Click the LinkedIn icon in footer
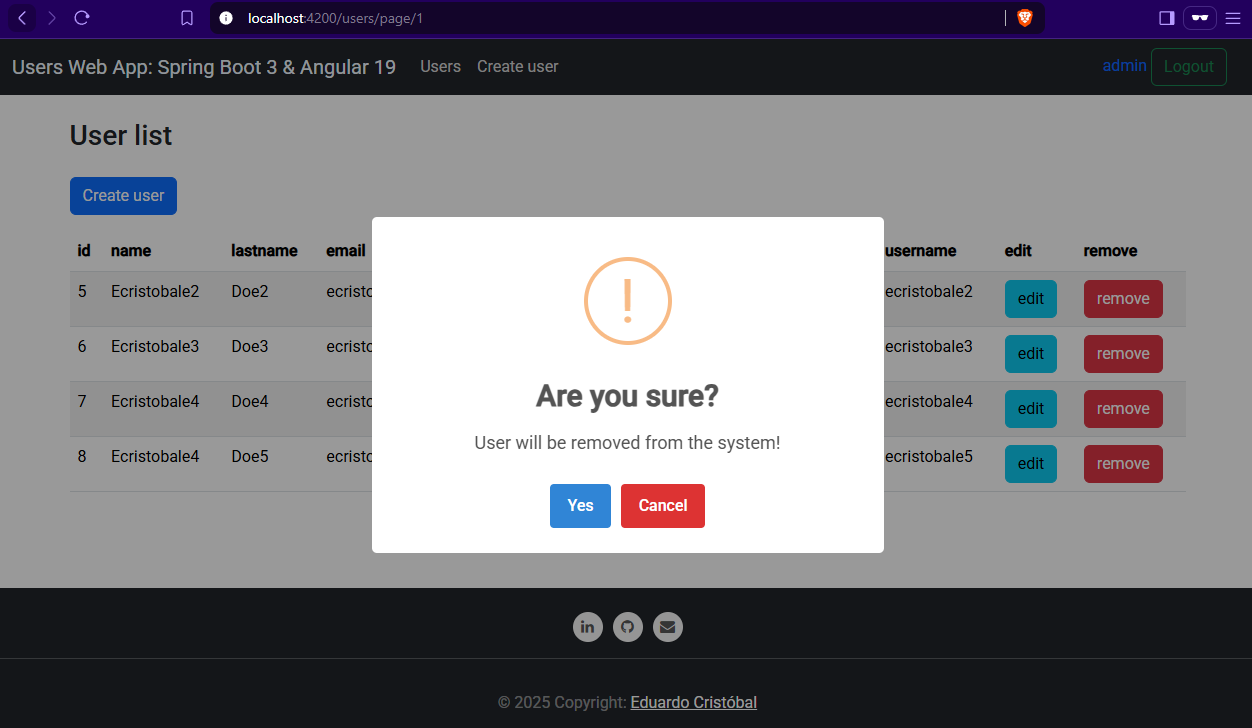 tap(587, 627)
